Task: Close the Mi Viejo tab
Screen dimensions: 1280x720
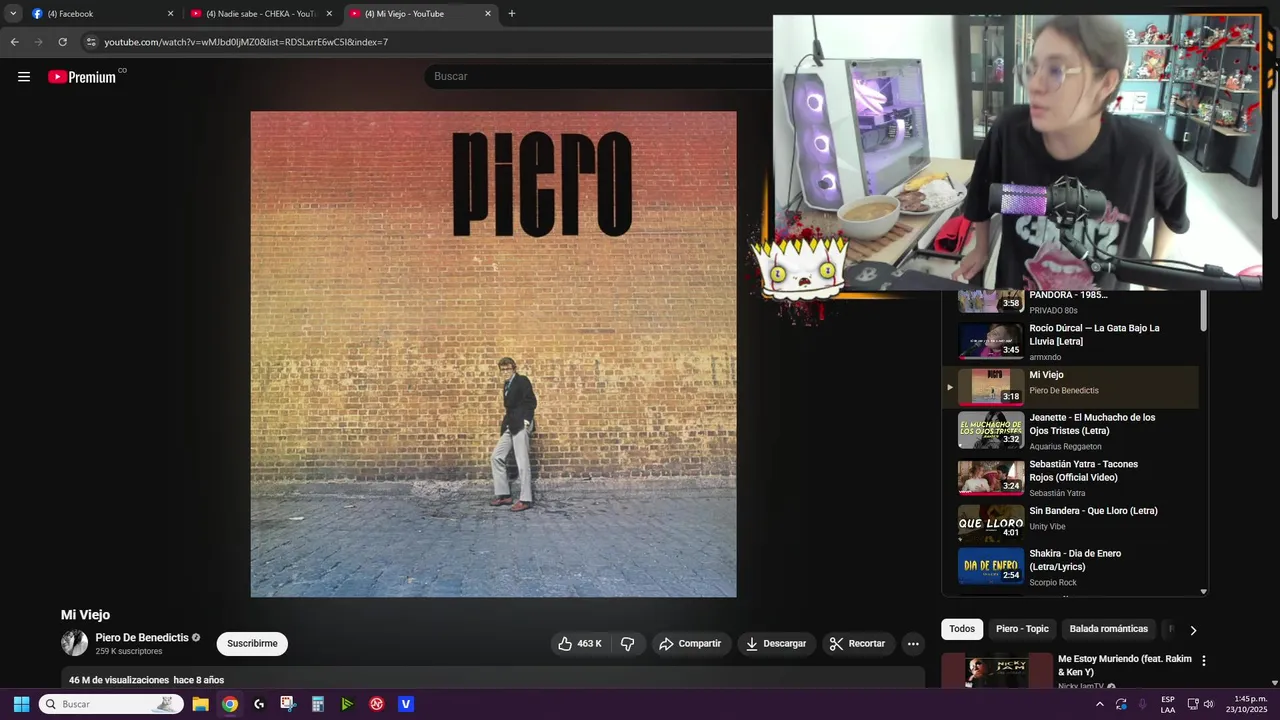Action: [488, 14]
